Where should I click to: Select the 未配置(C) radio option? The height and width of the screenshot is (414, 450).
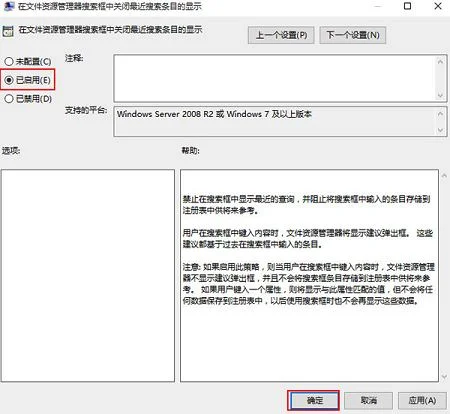(x=28, y=61)
